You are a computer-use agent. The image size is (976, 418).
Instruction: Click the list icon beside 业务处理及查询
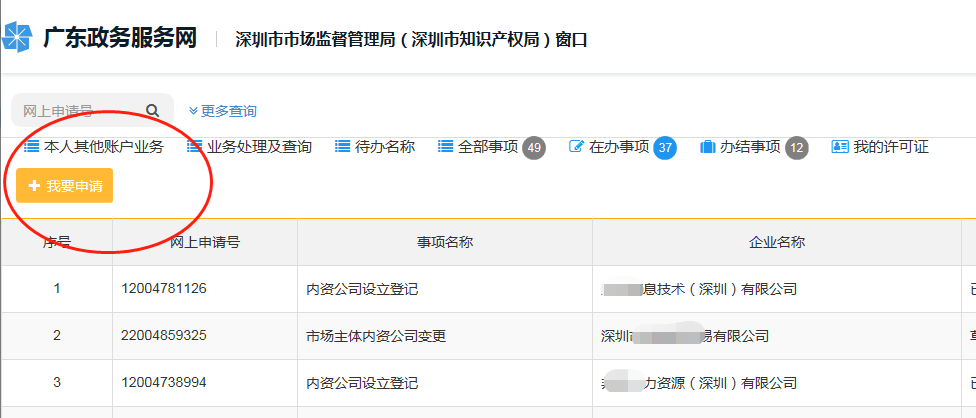194,147
